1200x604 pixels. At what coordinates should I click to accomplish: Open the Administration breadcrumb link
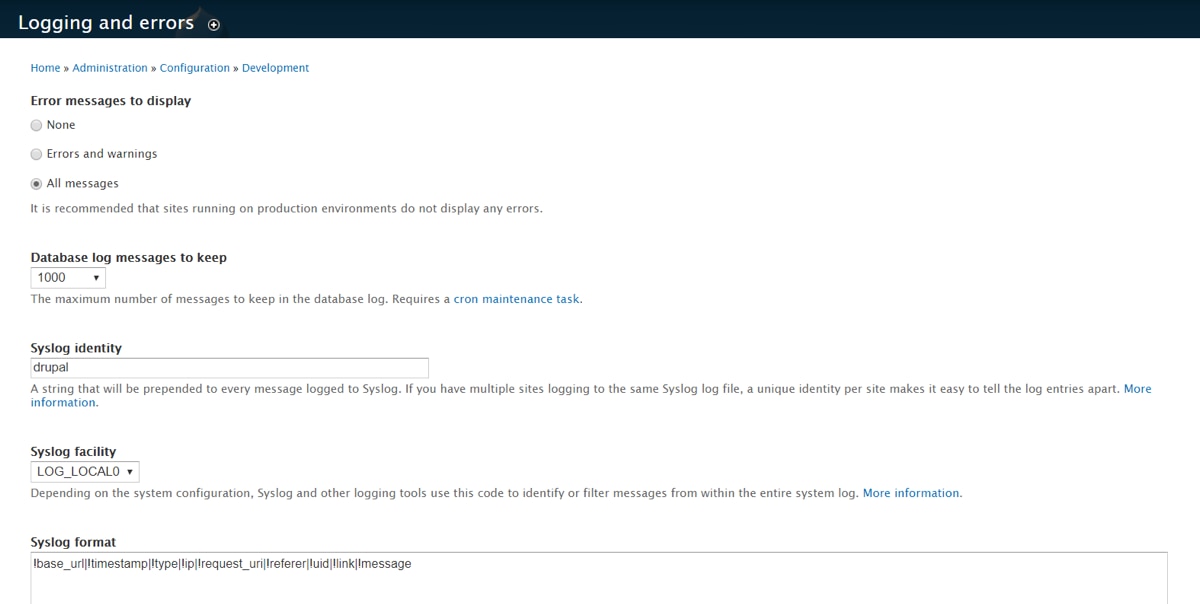click(110, 68)
